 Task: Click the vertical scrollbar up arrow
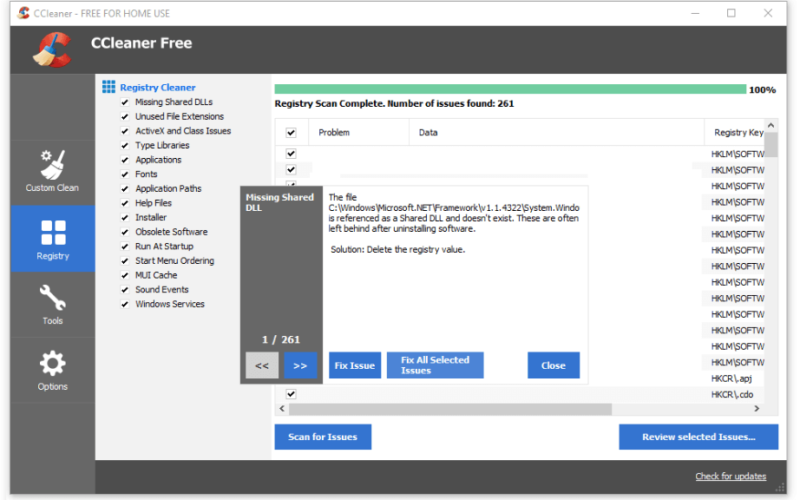click(x=771, y=126)
